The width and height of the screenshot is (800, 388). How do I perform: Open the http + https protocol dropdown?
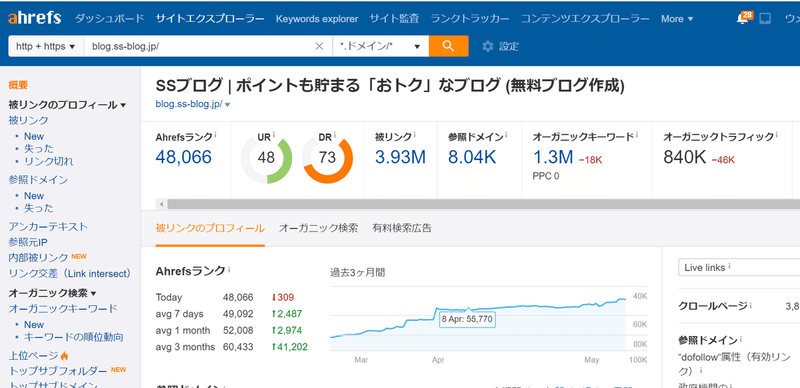point(46,46)
